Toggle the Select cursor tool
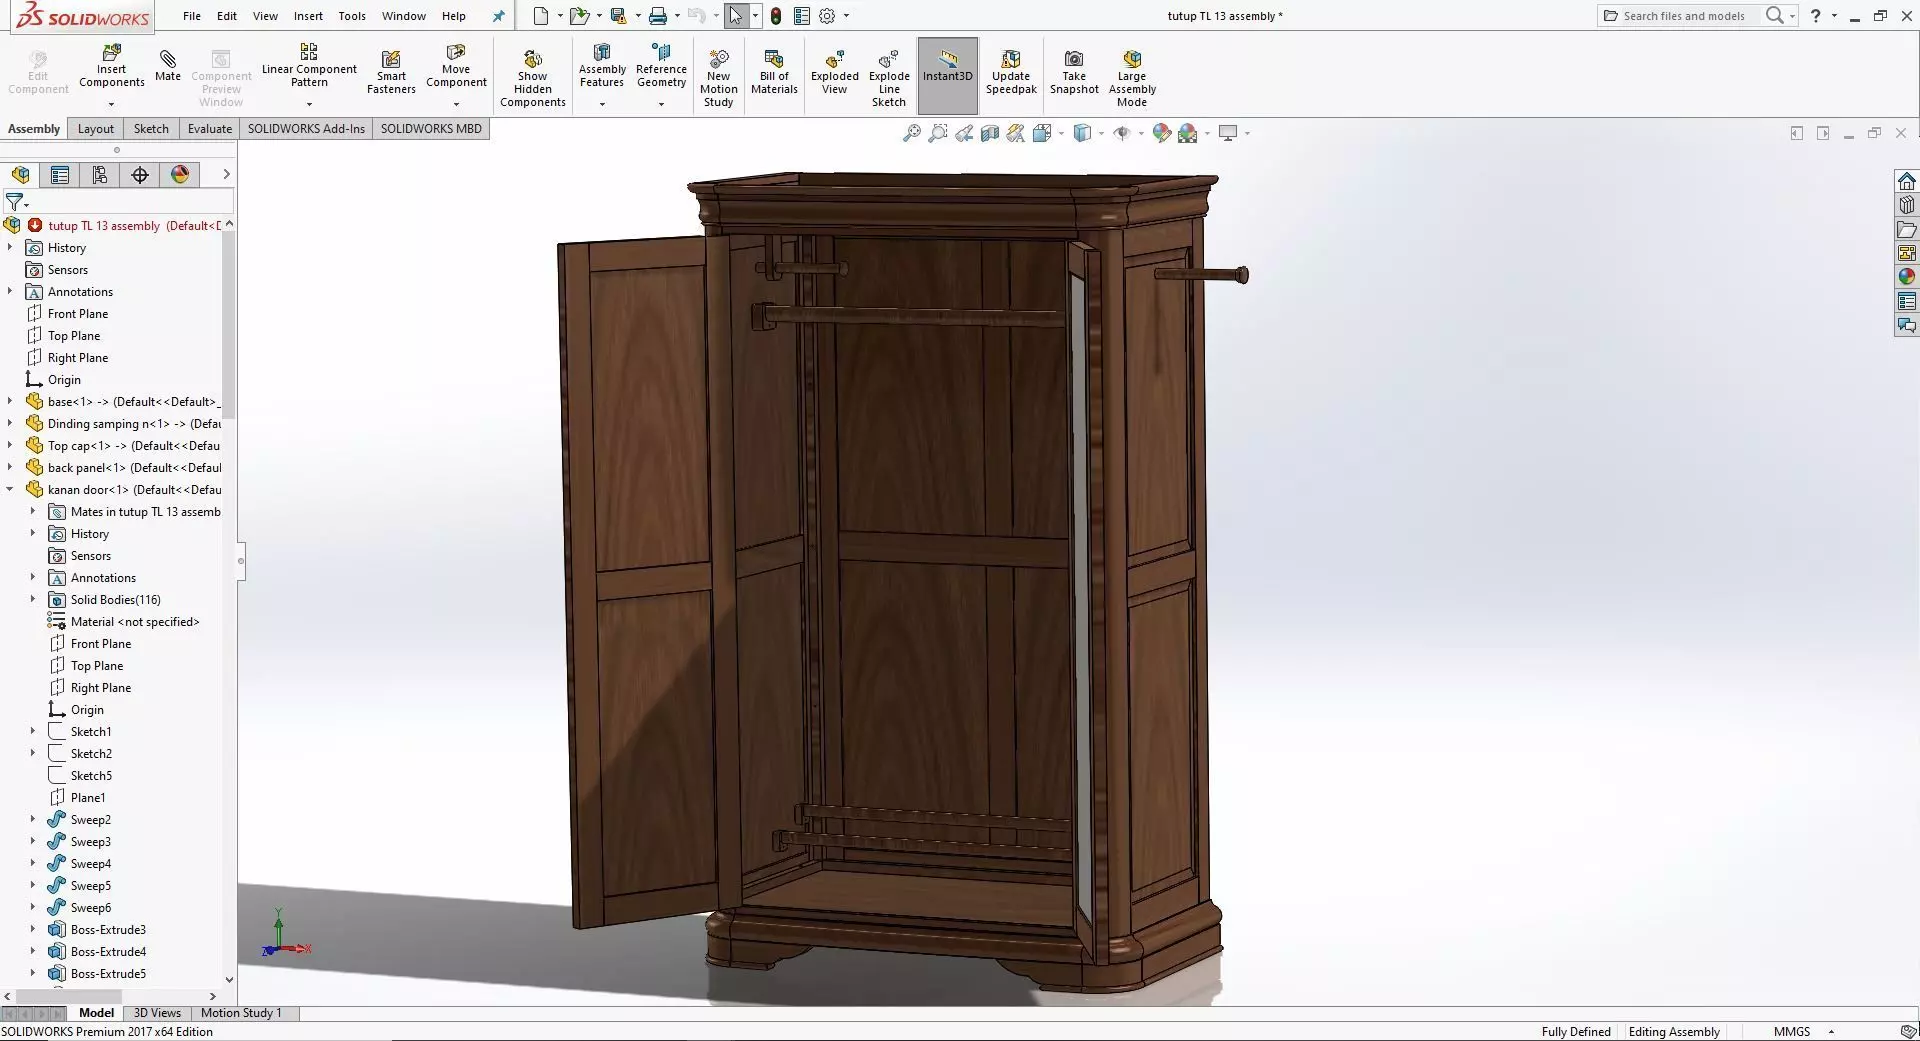 [736, 16]
